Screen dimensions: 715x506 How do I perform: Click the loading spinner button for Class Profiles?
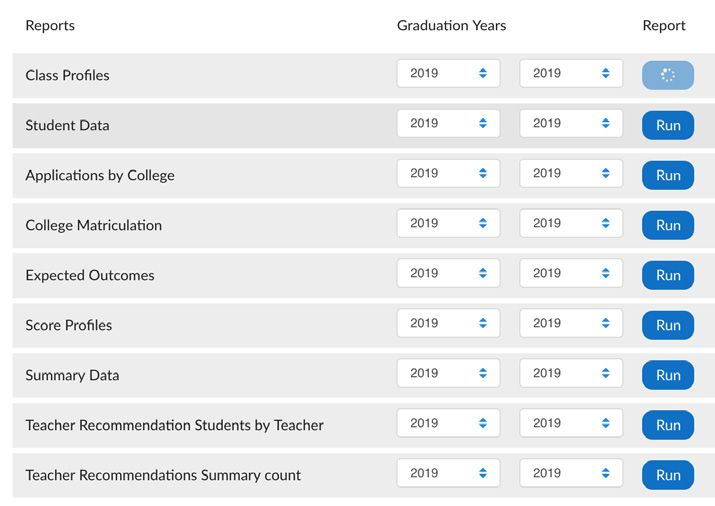point(668,75)
